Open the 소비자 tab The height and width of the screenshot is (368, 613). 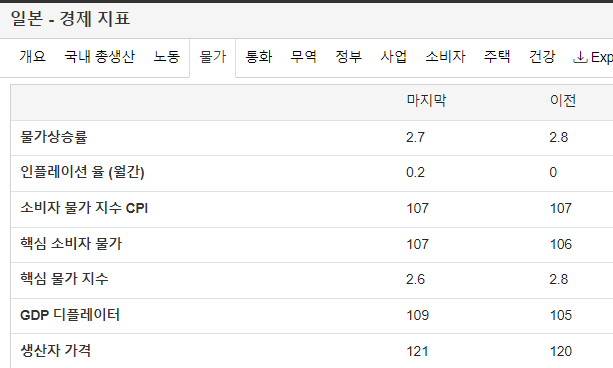point(445,57)
